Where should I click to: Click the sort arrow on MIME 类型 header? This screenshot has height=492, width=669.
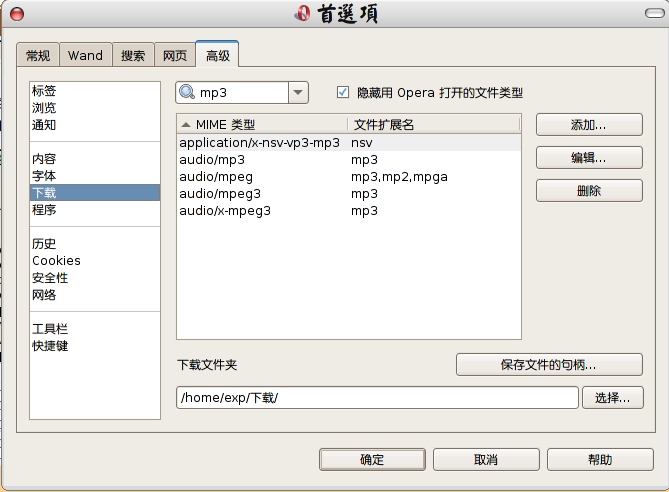tap(186, 125)
